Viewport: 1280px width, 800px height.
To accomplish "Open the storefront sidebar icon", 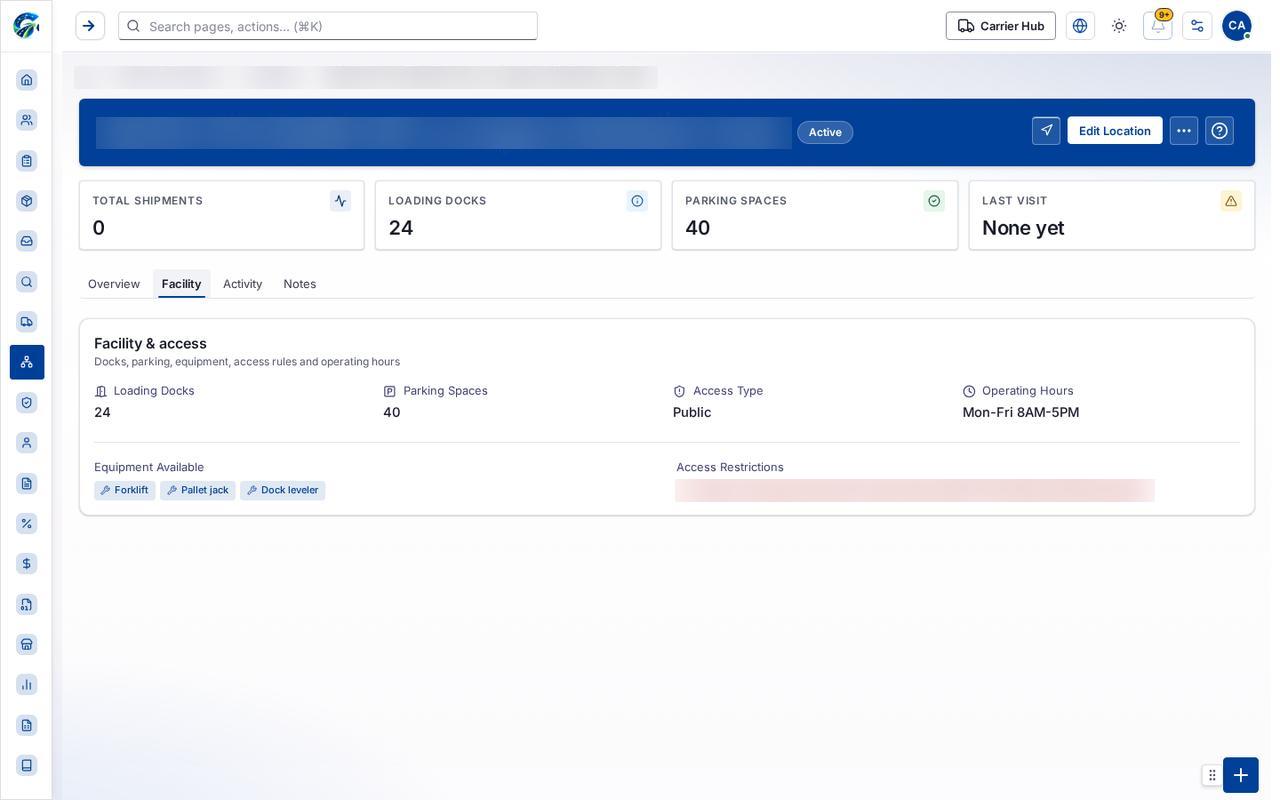I will [27, 644].
